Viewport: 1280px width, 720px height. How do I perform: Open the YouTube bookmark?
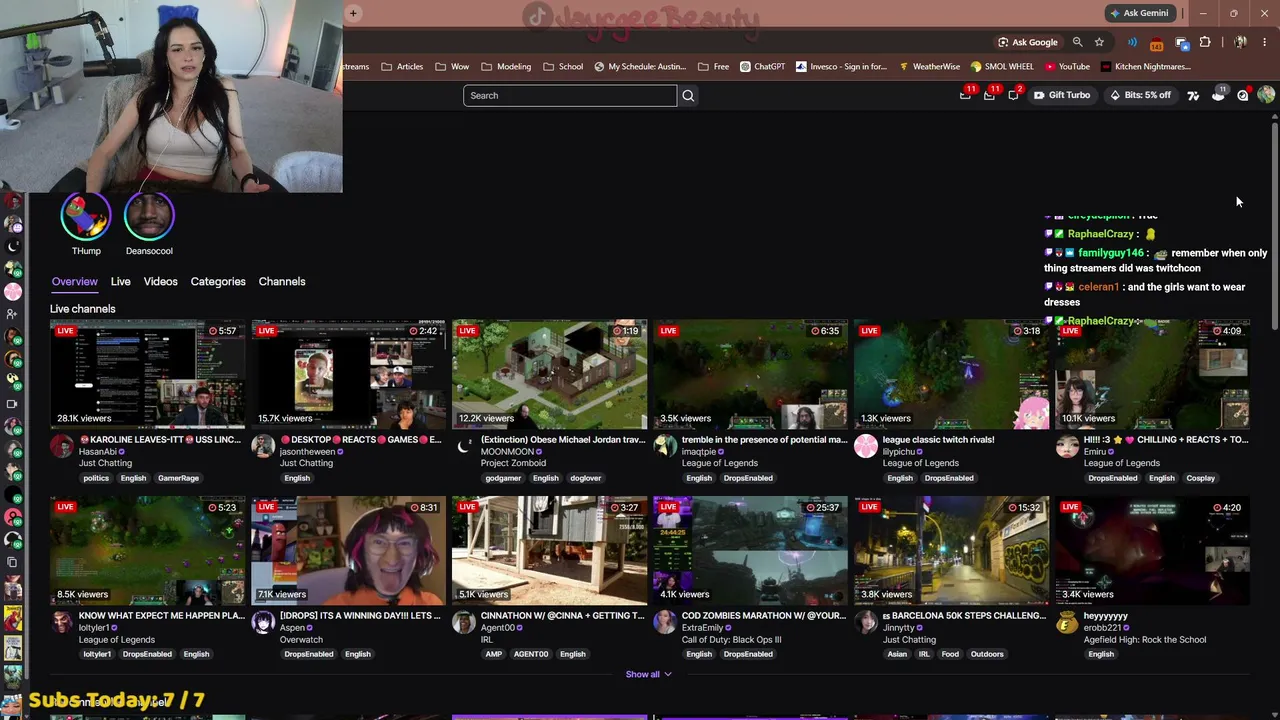[x=1067, y=67]
